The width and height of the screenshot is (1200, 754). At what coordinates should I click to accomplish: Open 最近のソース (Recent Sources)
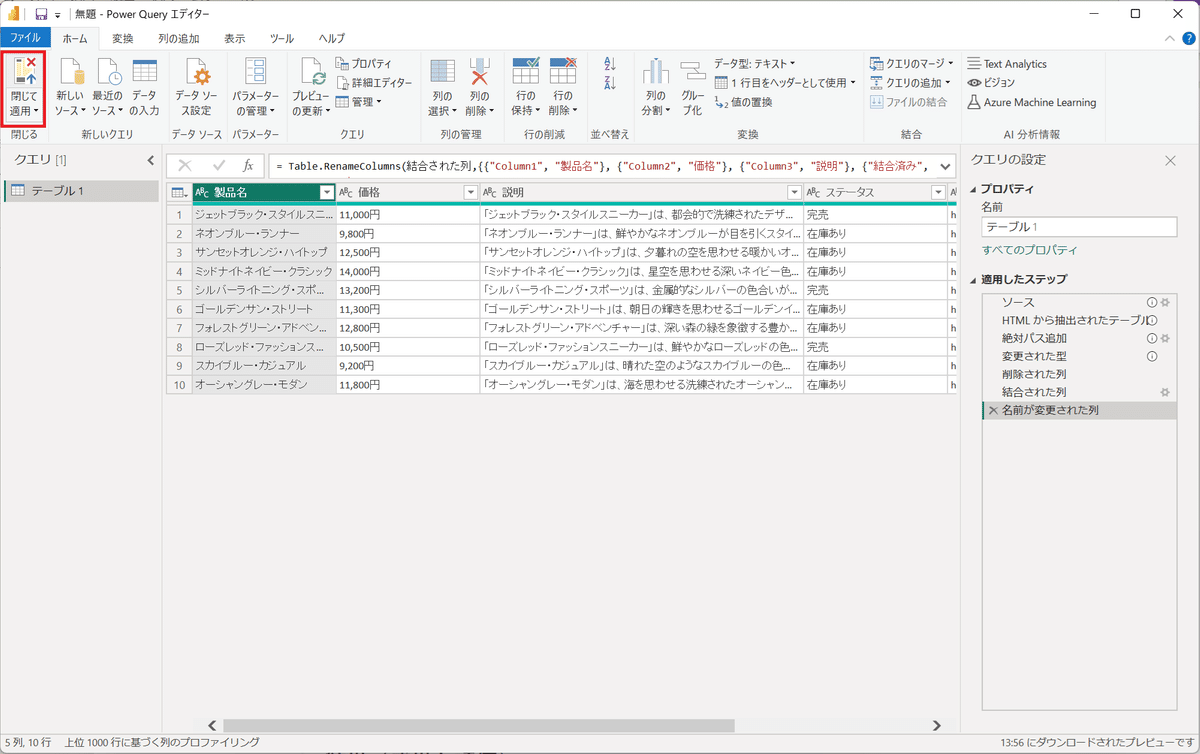coord(107,88)
